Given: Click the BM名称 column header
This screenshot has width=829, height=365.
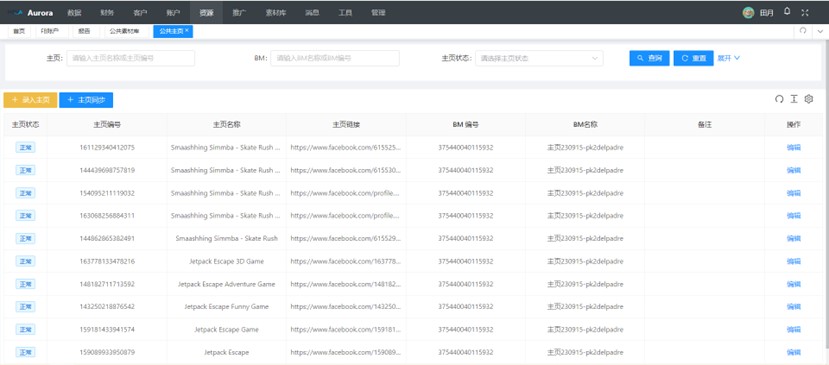Looking at the screenshot, I should click(x=585, y=125).
